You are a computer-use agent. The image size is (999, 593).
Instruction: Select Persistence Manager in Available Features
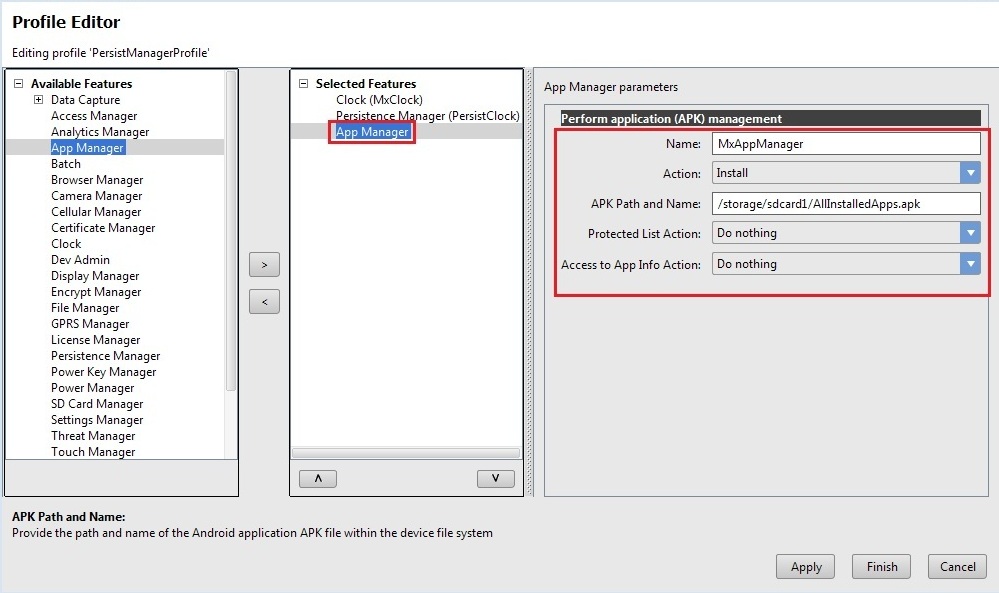point(105,356)
